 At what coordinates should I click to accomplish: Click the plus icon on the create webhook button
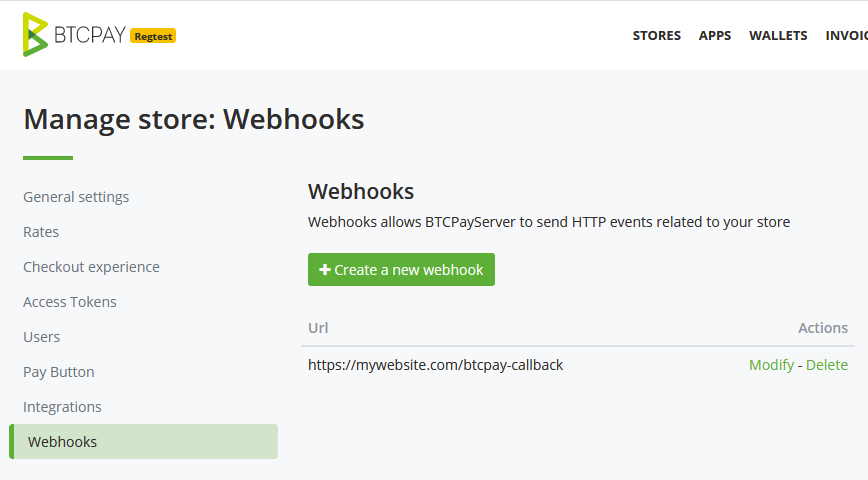pos(325,270)
